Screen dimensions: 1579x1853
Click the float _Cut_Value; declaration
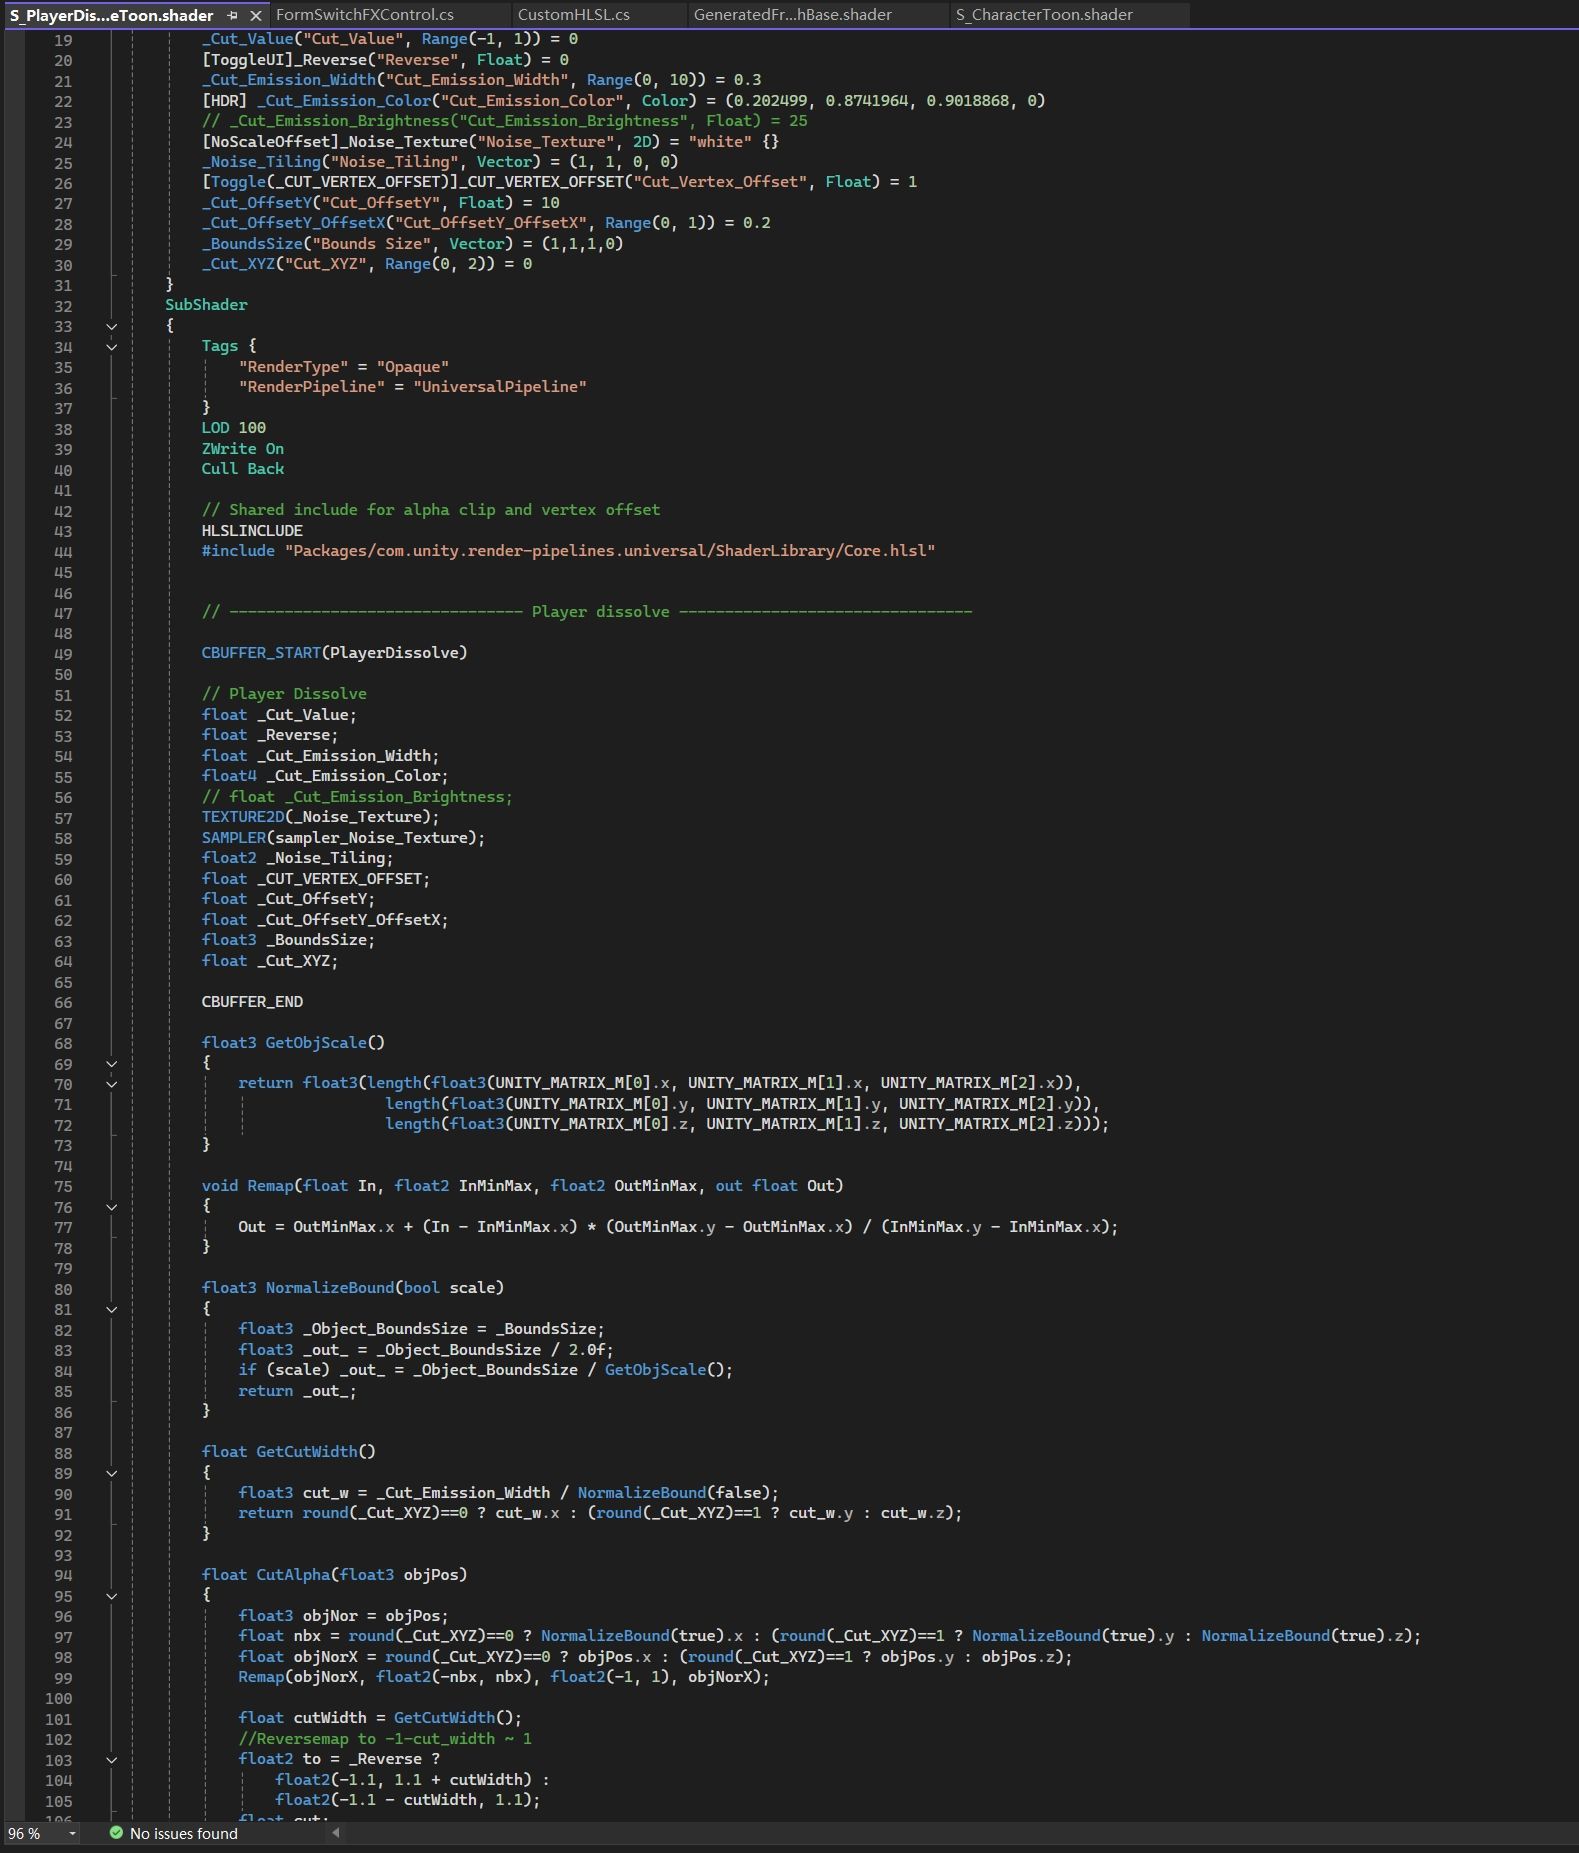(279, 714)
